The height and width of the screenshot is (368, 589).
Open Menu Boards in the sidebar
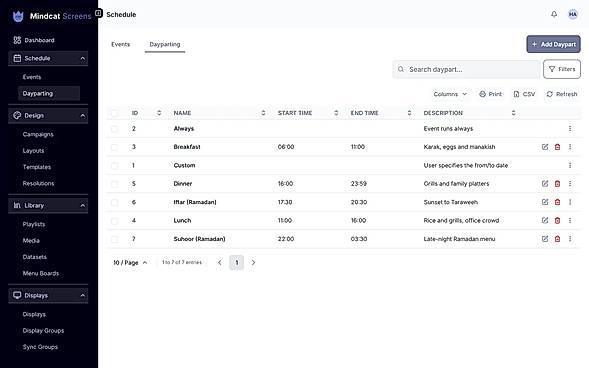tap(41, 273)
